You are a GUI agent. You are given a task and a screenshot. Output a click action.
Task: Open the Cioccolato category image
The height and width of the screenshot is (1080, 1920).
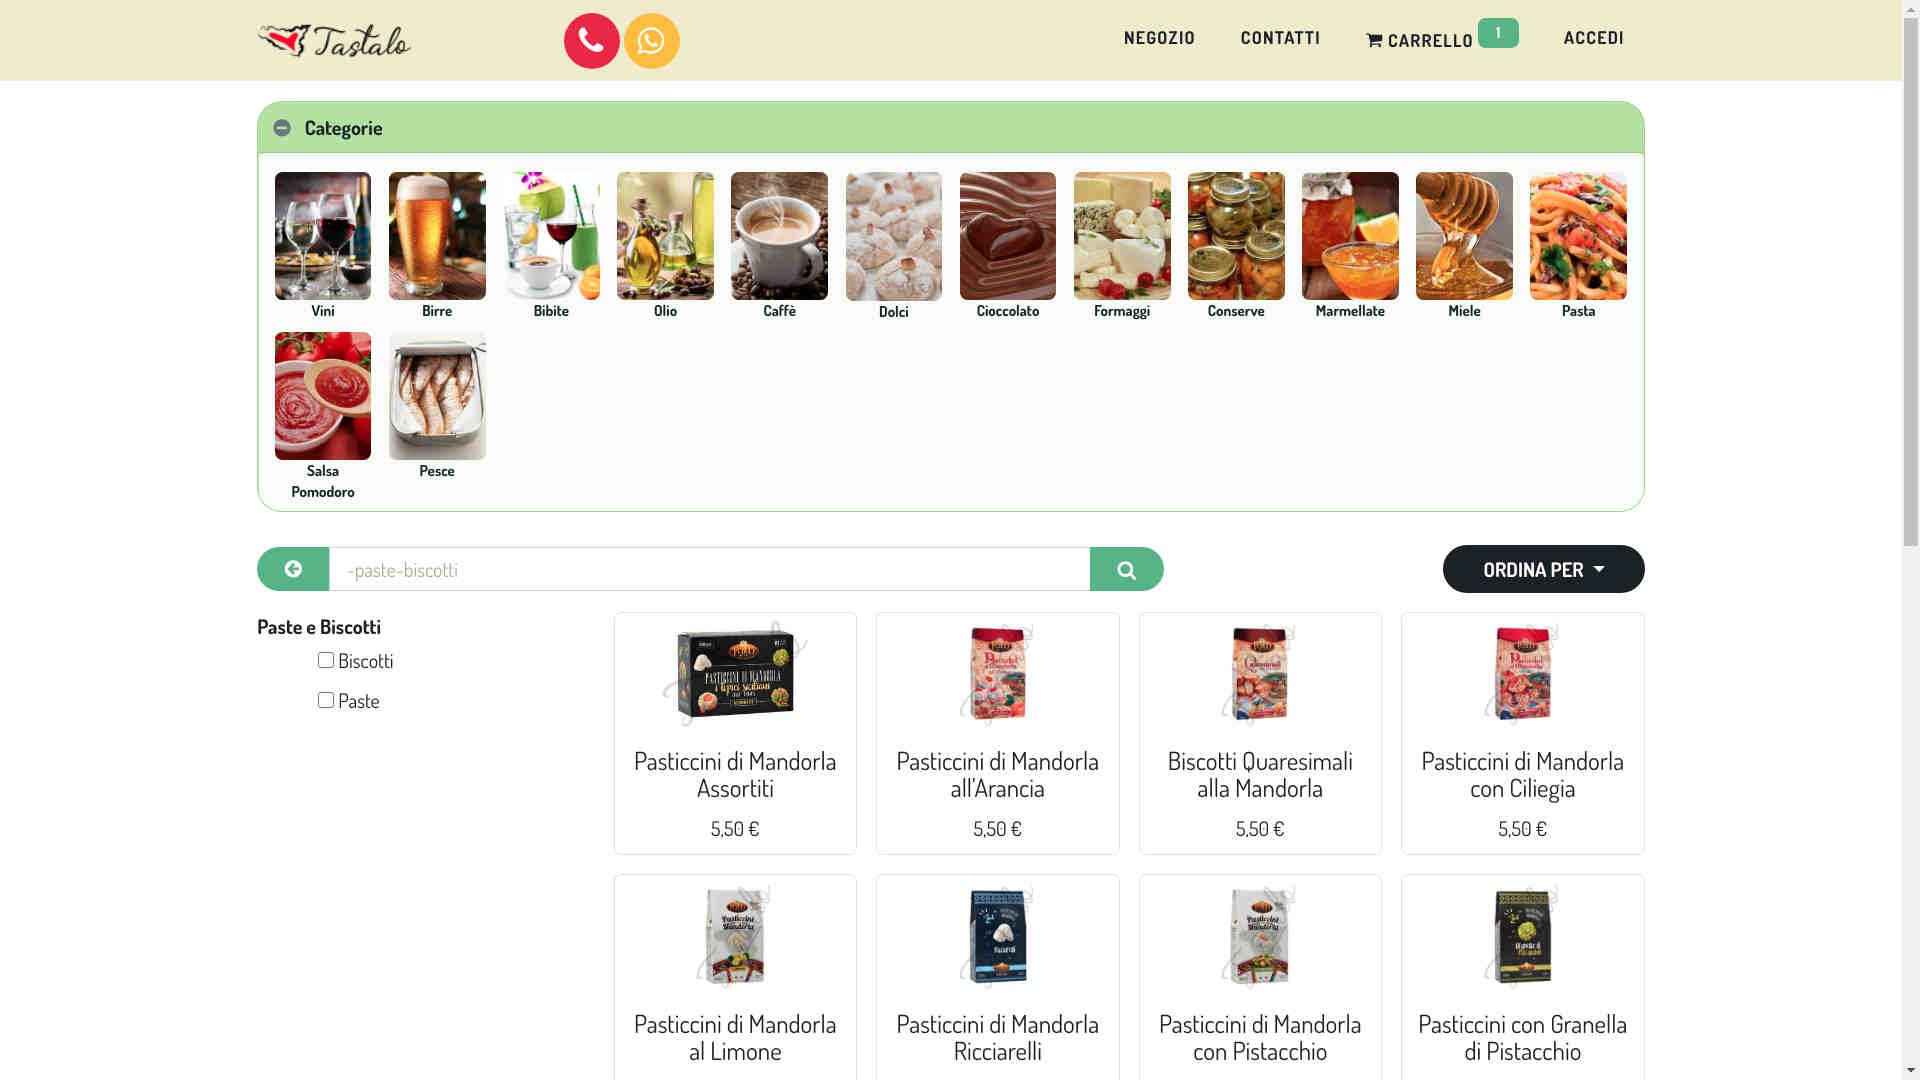[x=1008, y=236]
